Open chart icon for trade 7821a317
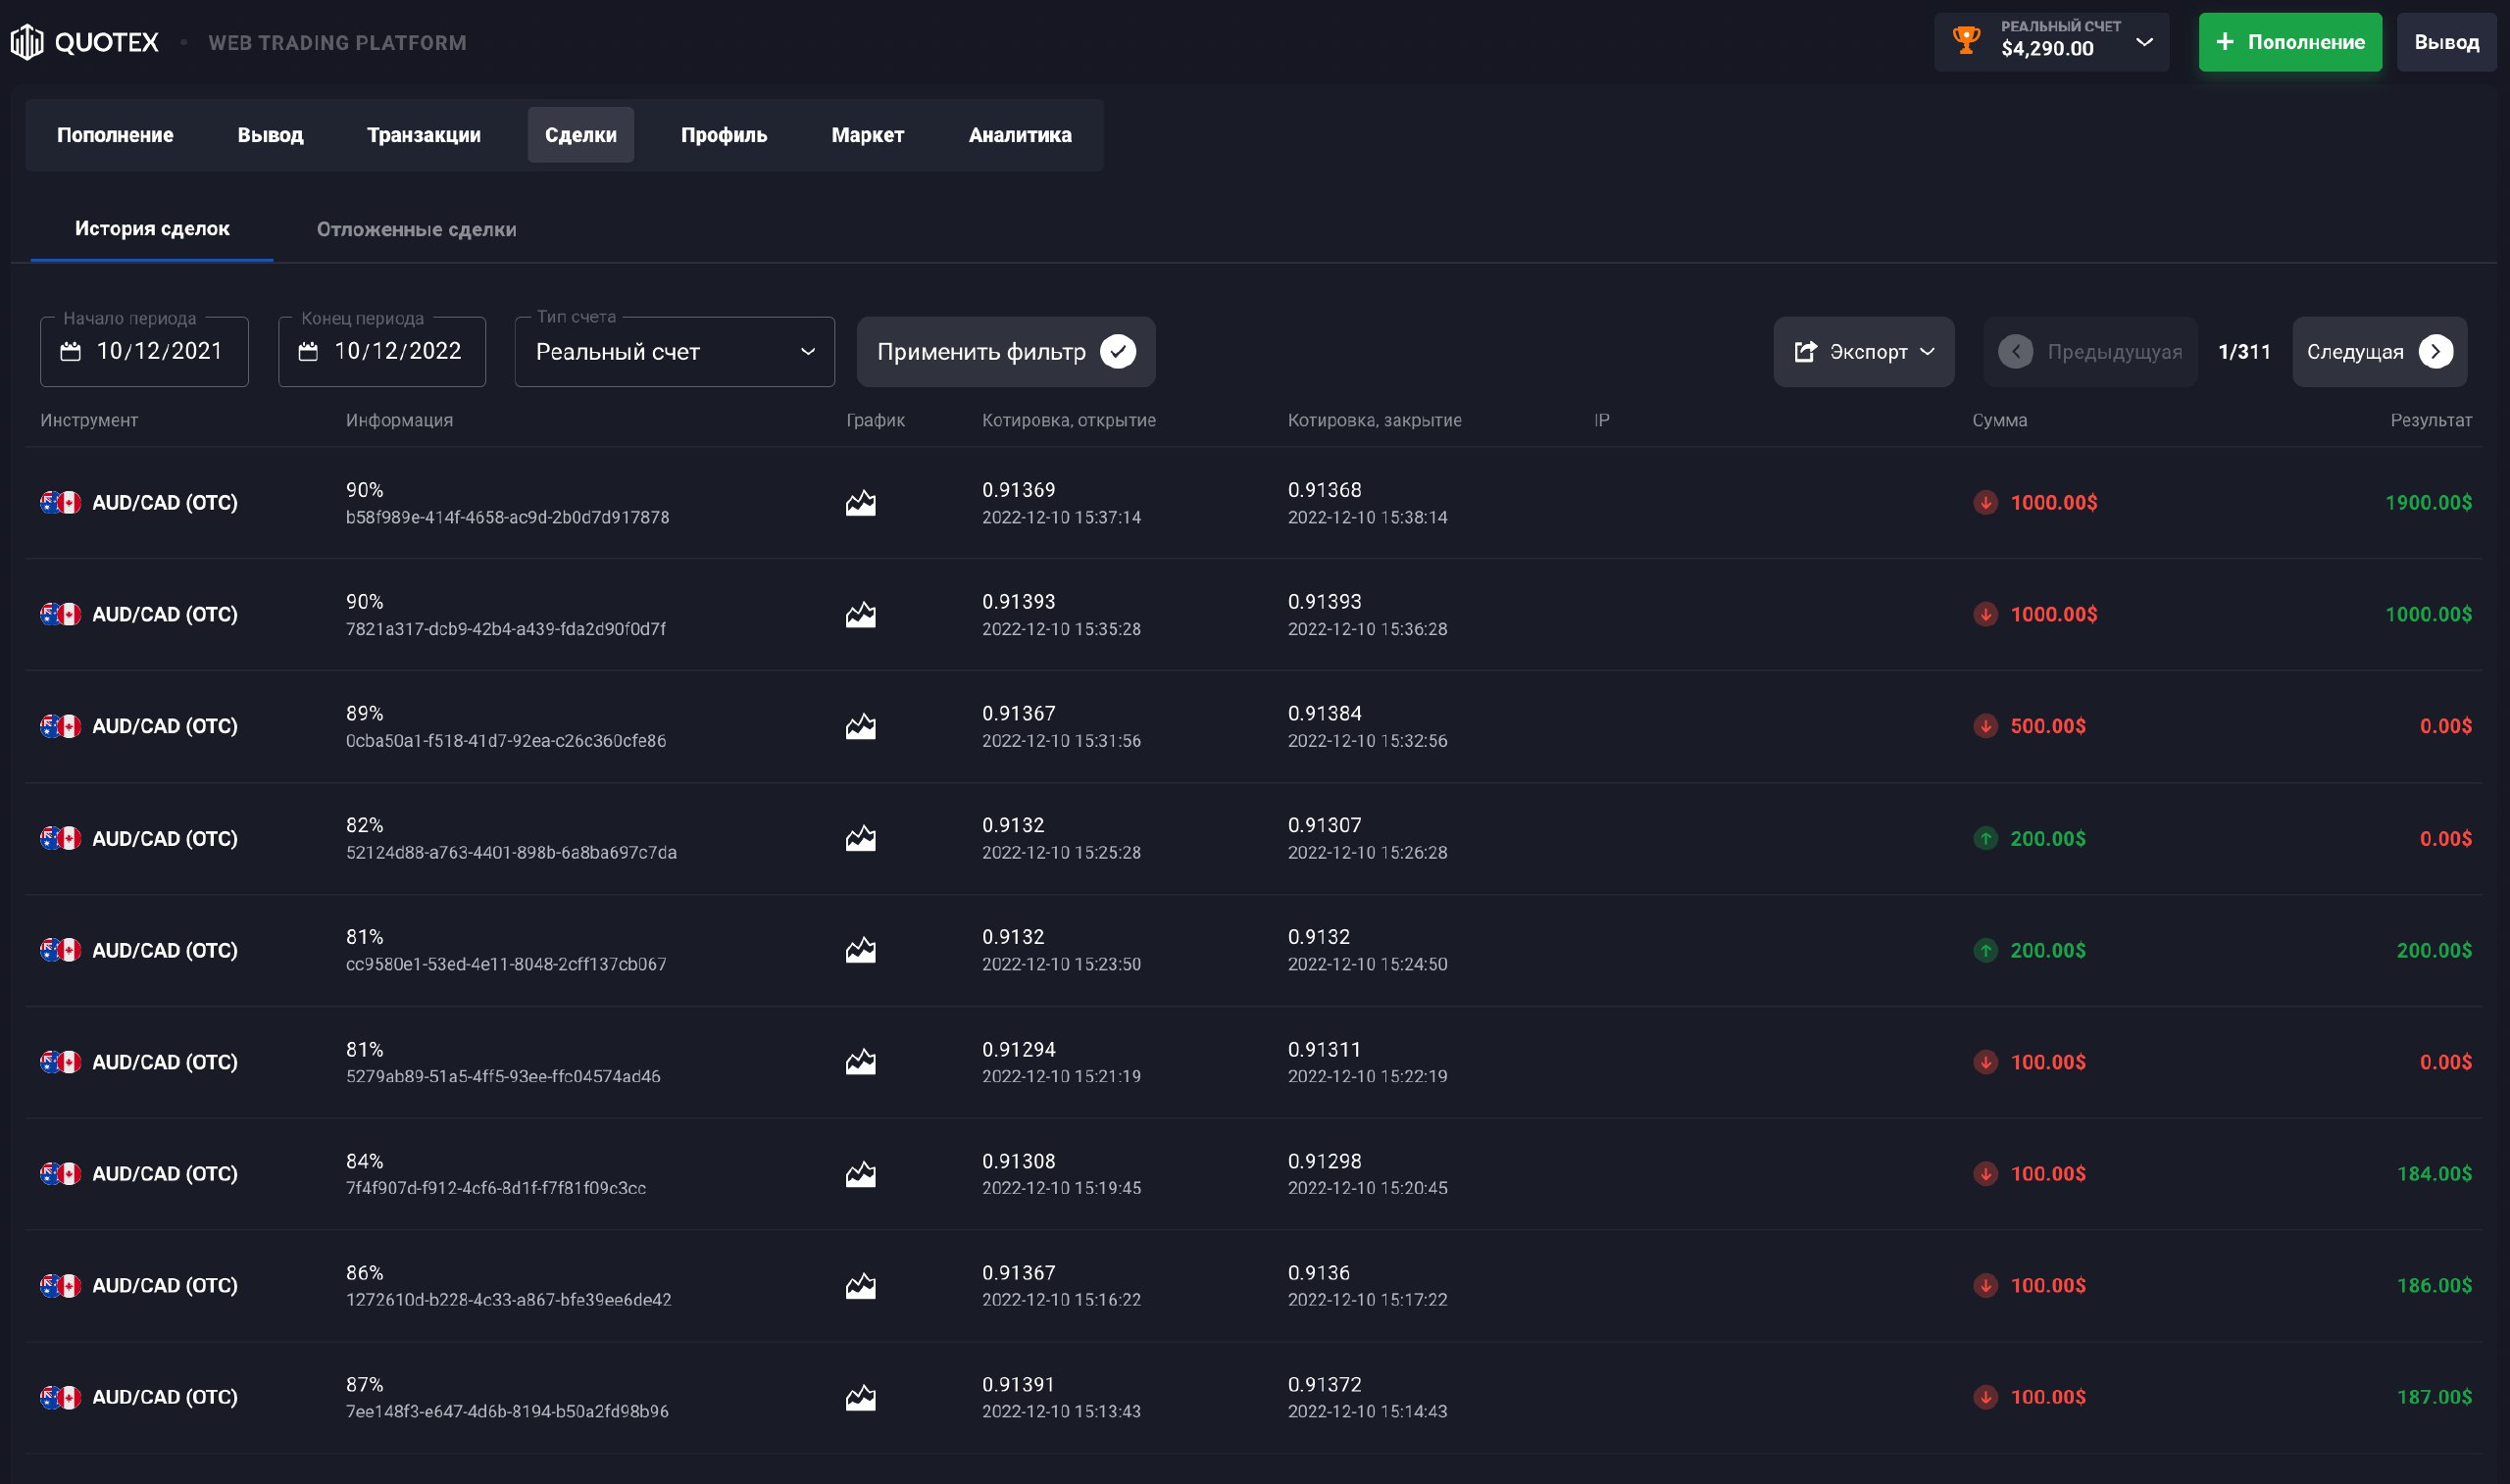Screen dimensions: 2510x1484 tap(861, 615)
